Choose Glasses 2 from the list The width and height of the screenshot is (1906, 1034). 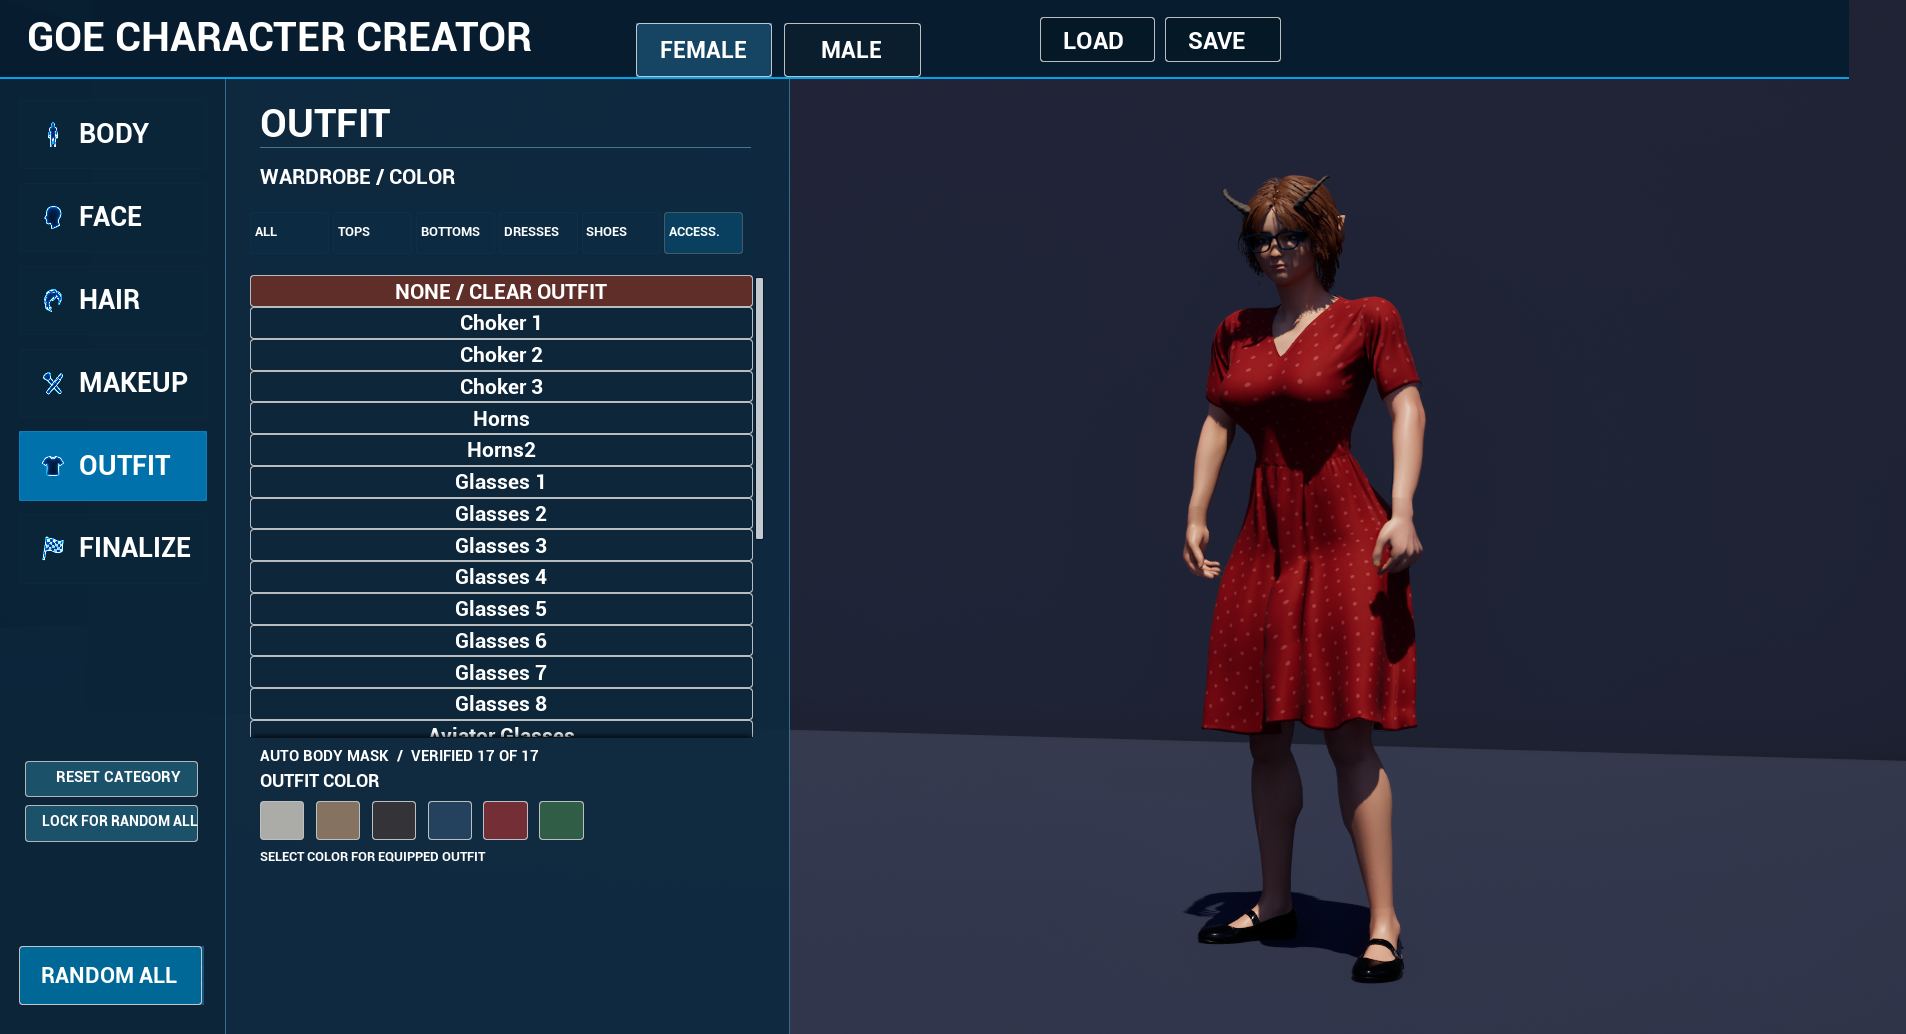501,514
